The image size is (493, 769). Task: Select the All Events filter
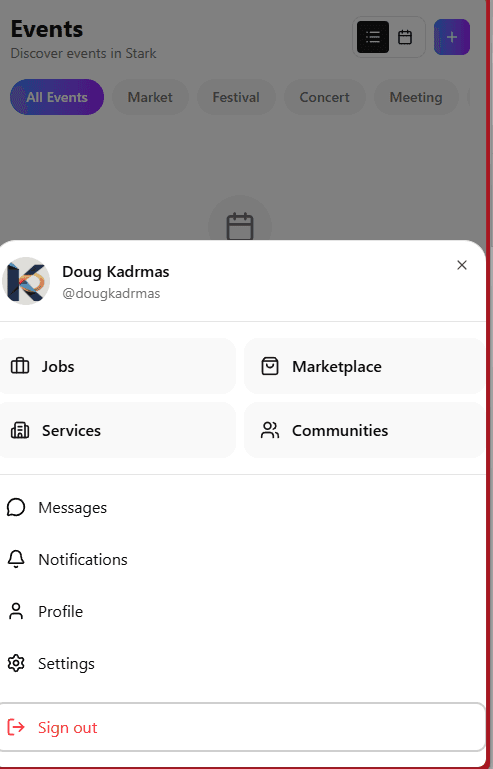point(57,97)
